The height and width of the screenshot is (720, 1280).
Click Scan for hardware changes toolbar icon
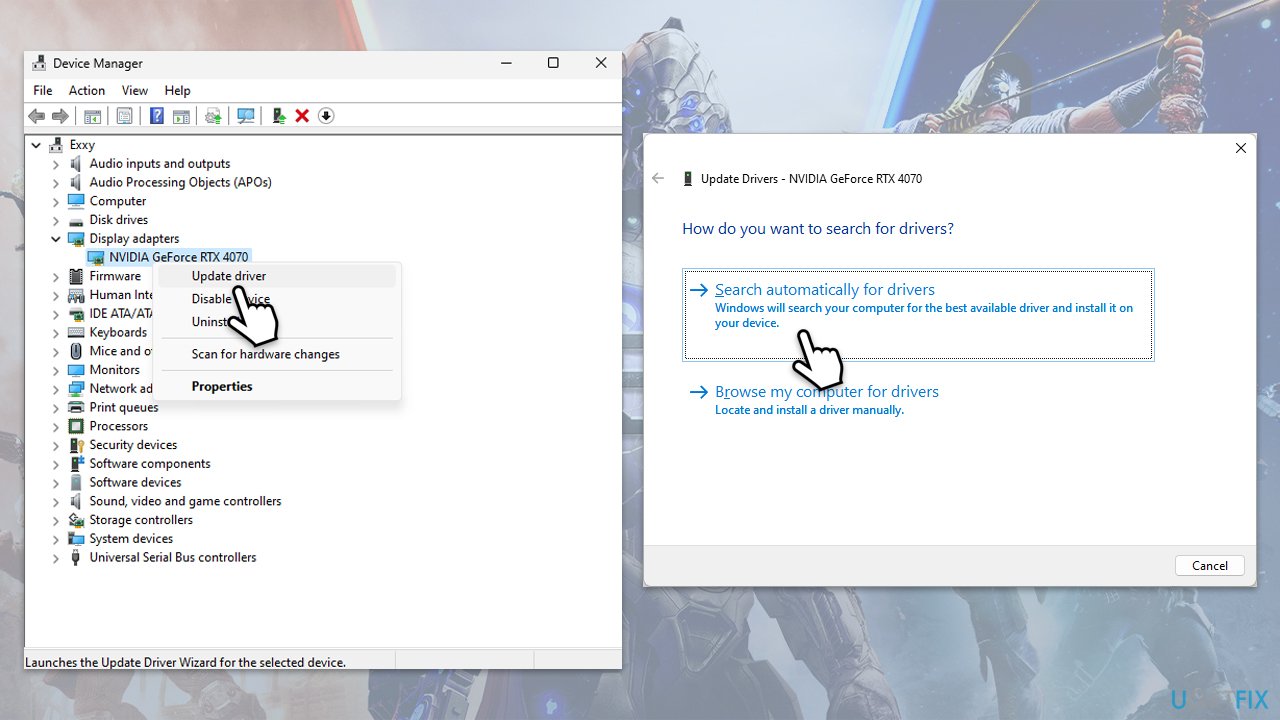pyautogui.click(x=246, y=116)
